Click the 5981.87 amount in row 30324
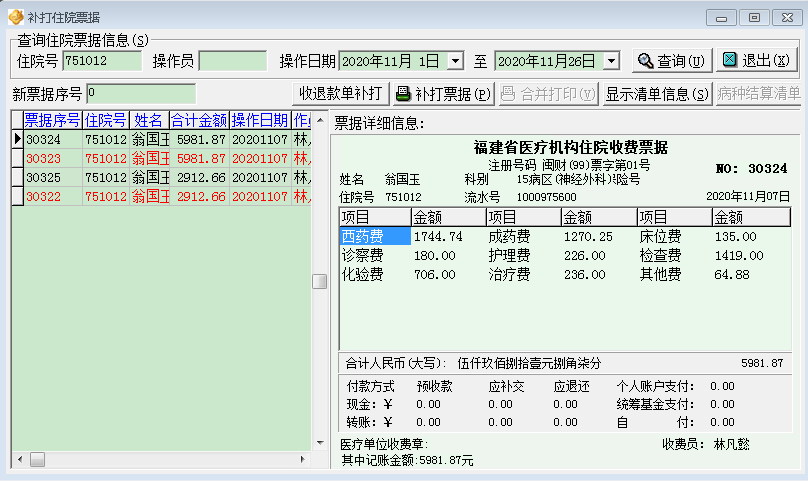Screen dimensions: 808x481 (x=201, y=139)
